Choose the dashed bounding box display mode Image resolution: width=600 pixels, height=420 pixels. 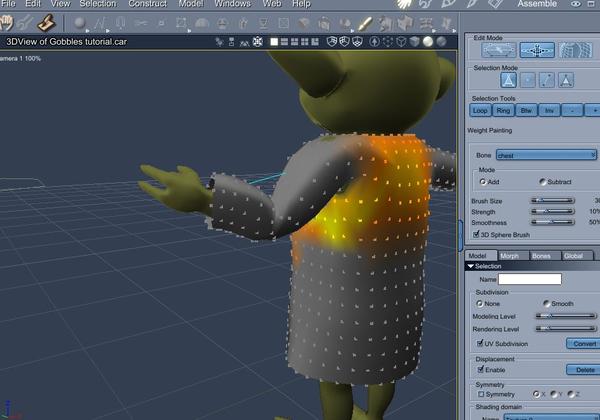point(388,41)
